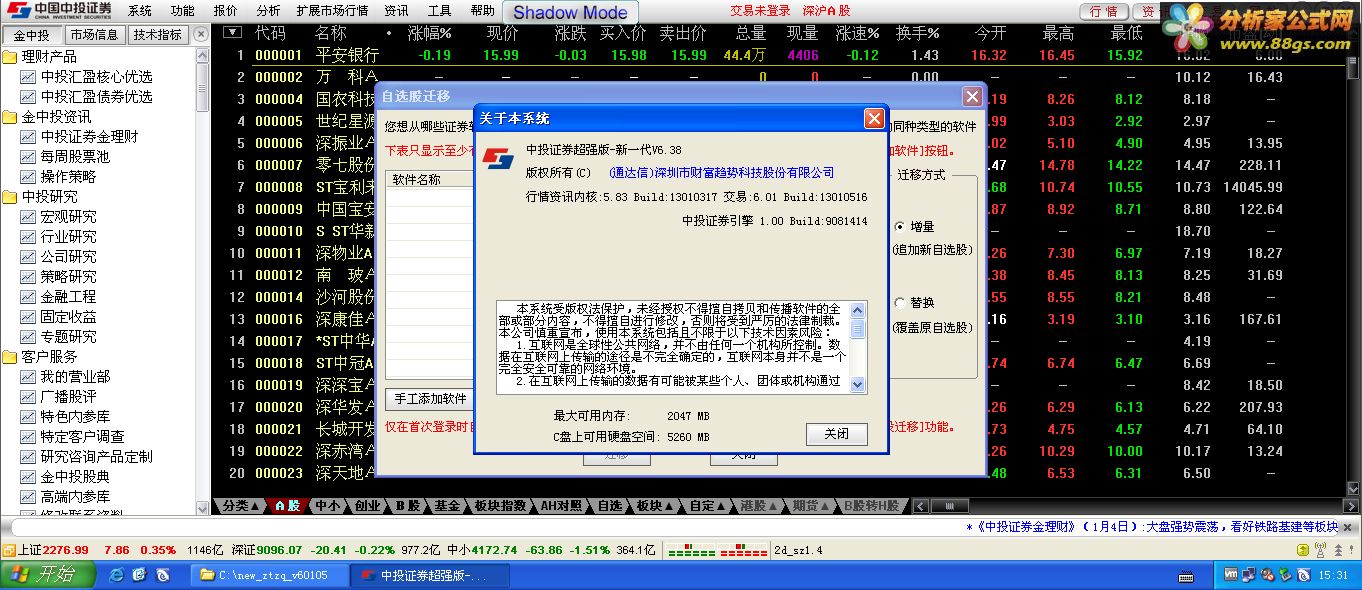1362x590 pixels.
Task: Click the keyboard icon in system tray
Action: coord(1186,576)
